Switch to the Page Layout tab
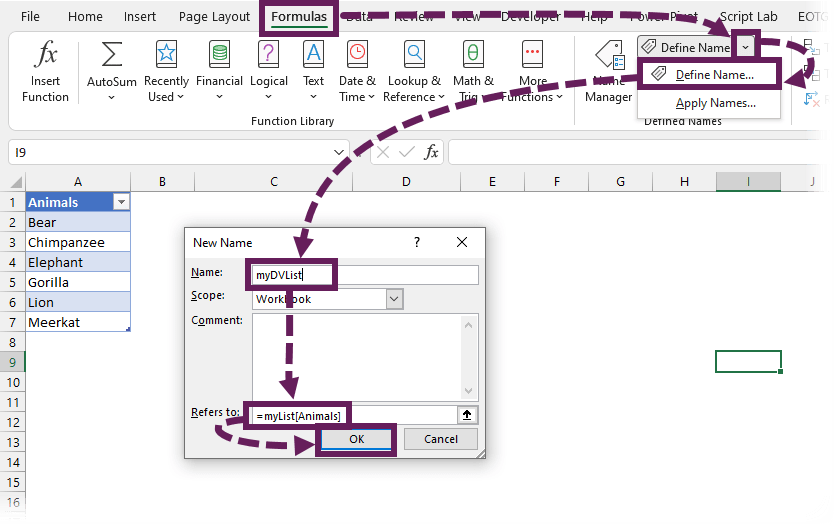The width and height of the screenshot is (835, 525). (x=214, y=17)
